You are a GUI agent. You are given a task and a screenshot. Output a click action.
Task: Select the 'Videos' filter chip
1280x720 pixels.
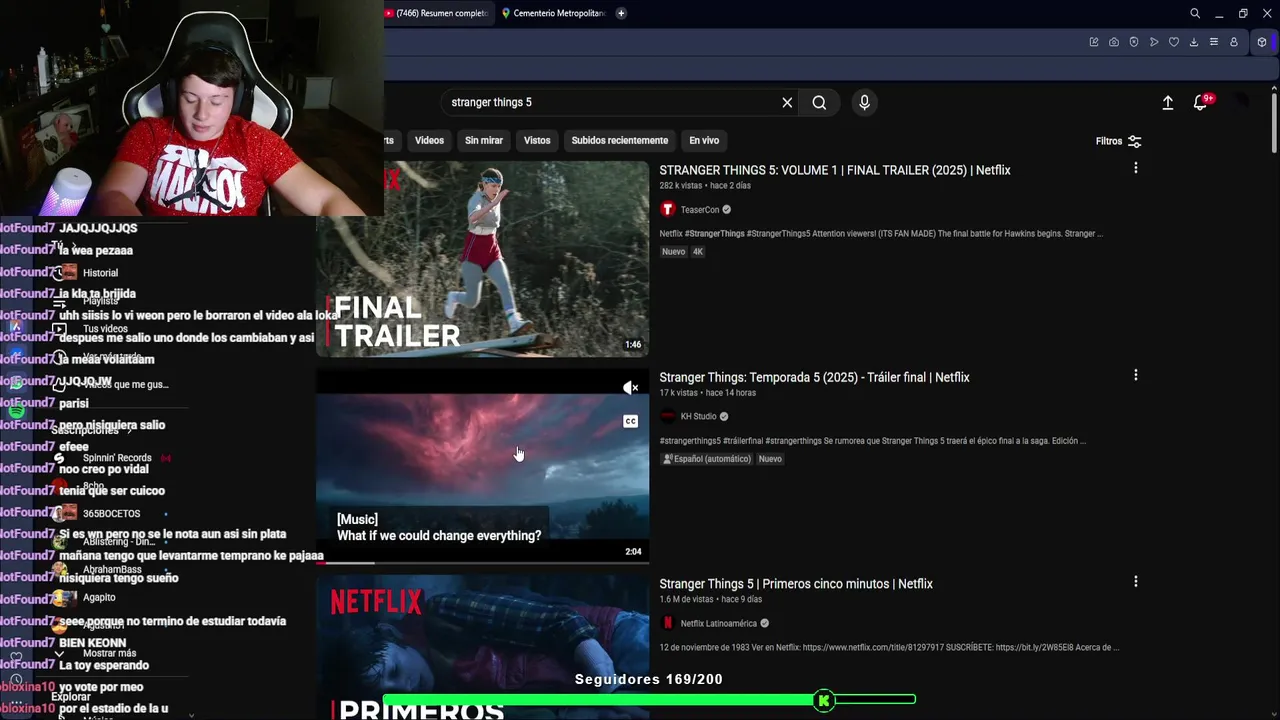pos(429,140)
